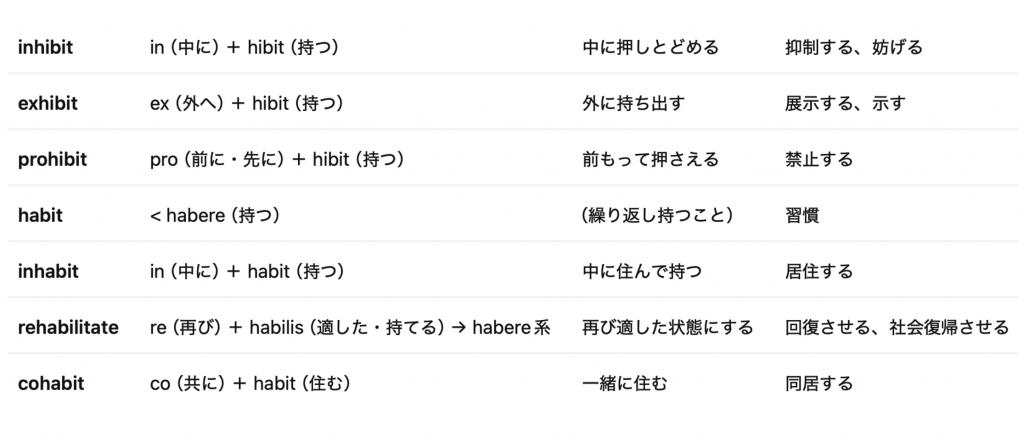Select the "co (共に) + habit (住む)" cell
This screenshot has height=441, width=1024.
coord(248,383)
